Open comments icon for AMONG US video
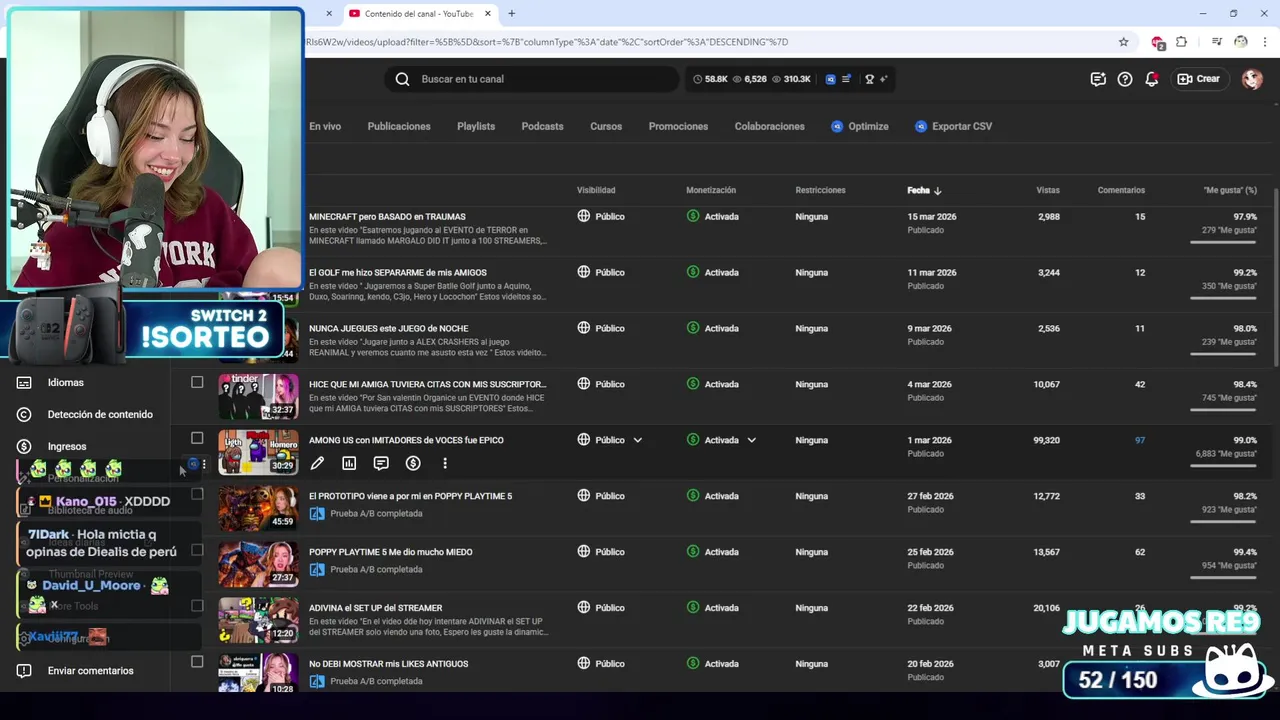The width and height of the screenshot is (1280, 720). tap(381, 463)
